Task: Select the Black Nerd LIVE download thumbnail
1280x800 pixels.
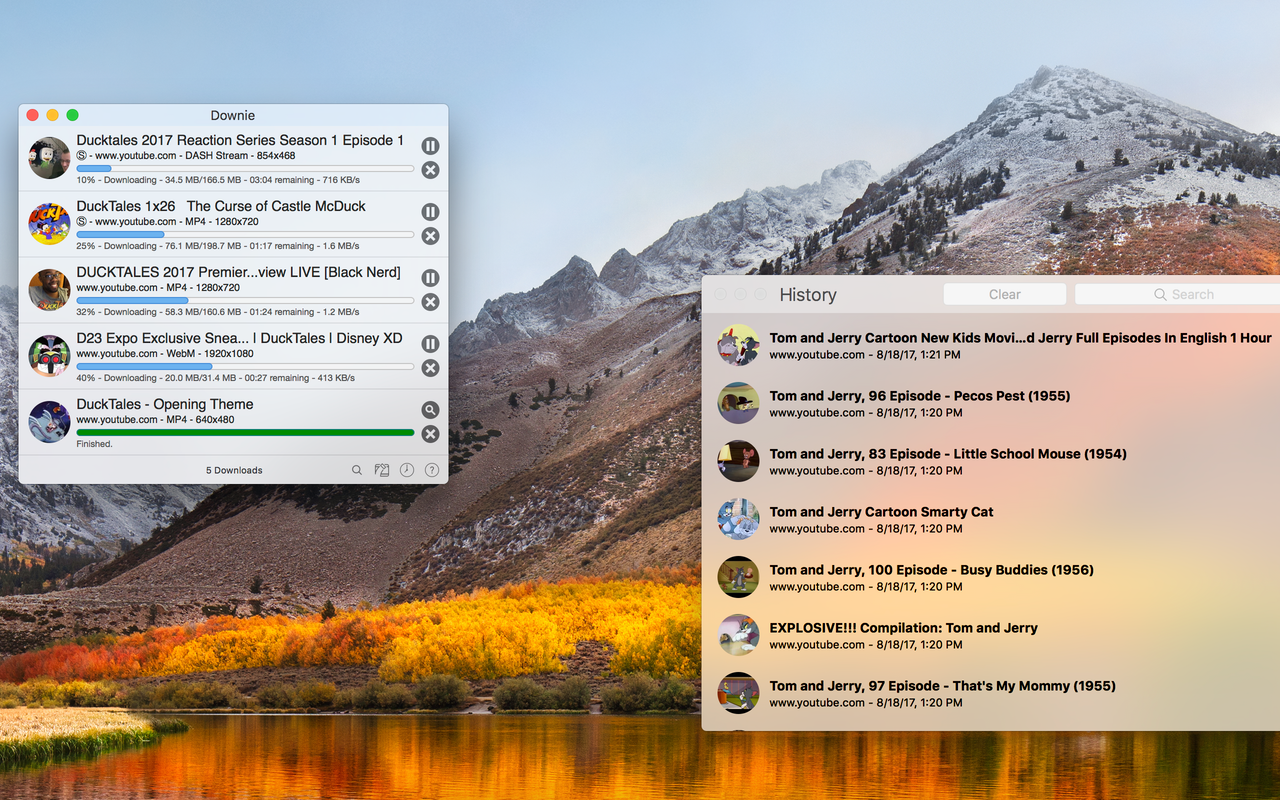Action: 49,290
